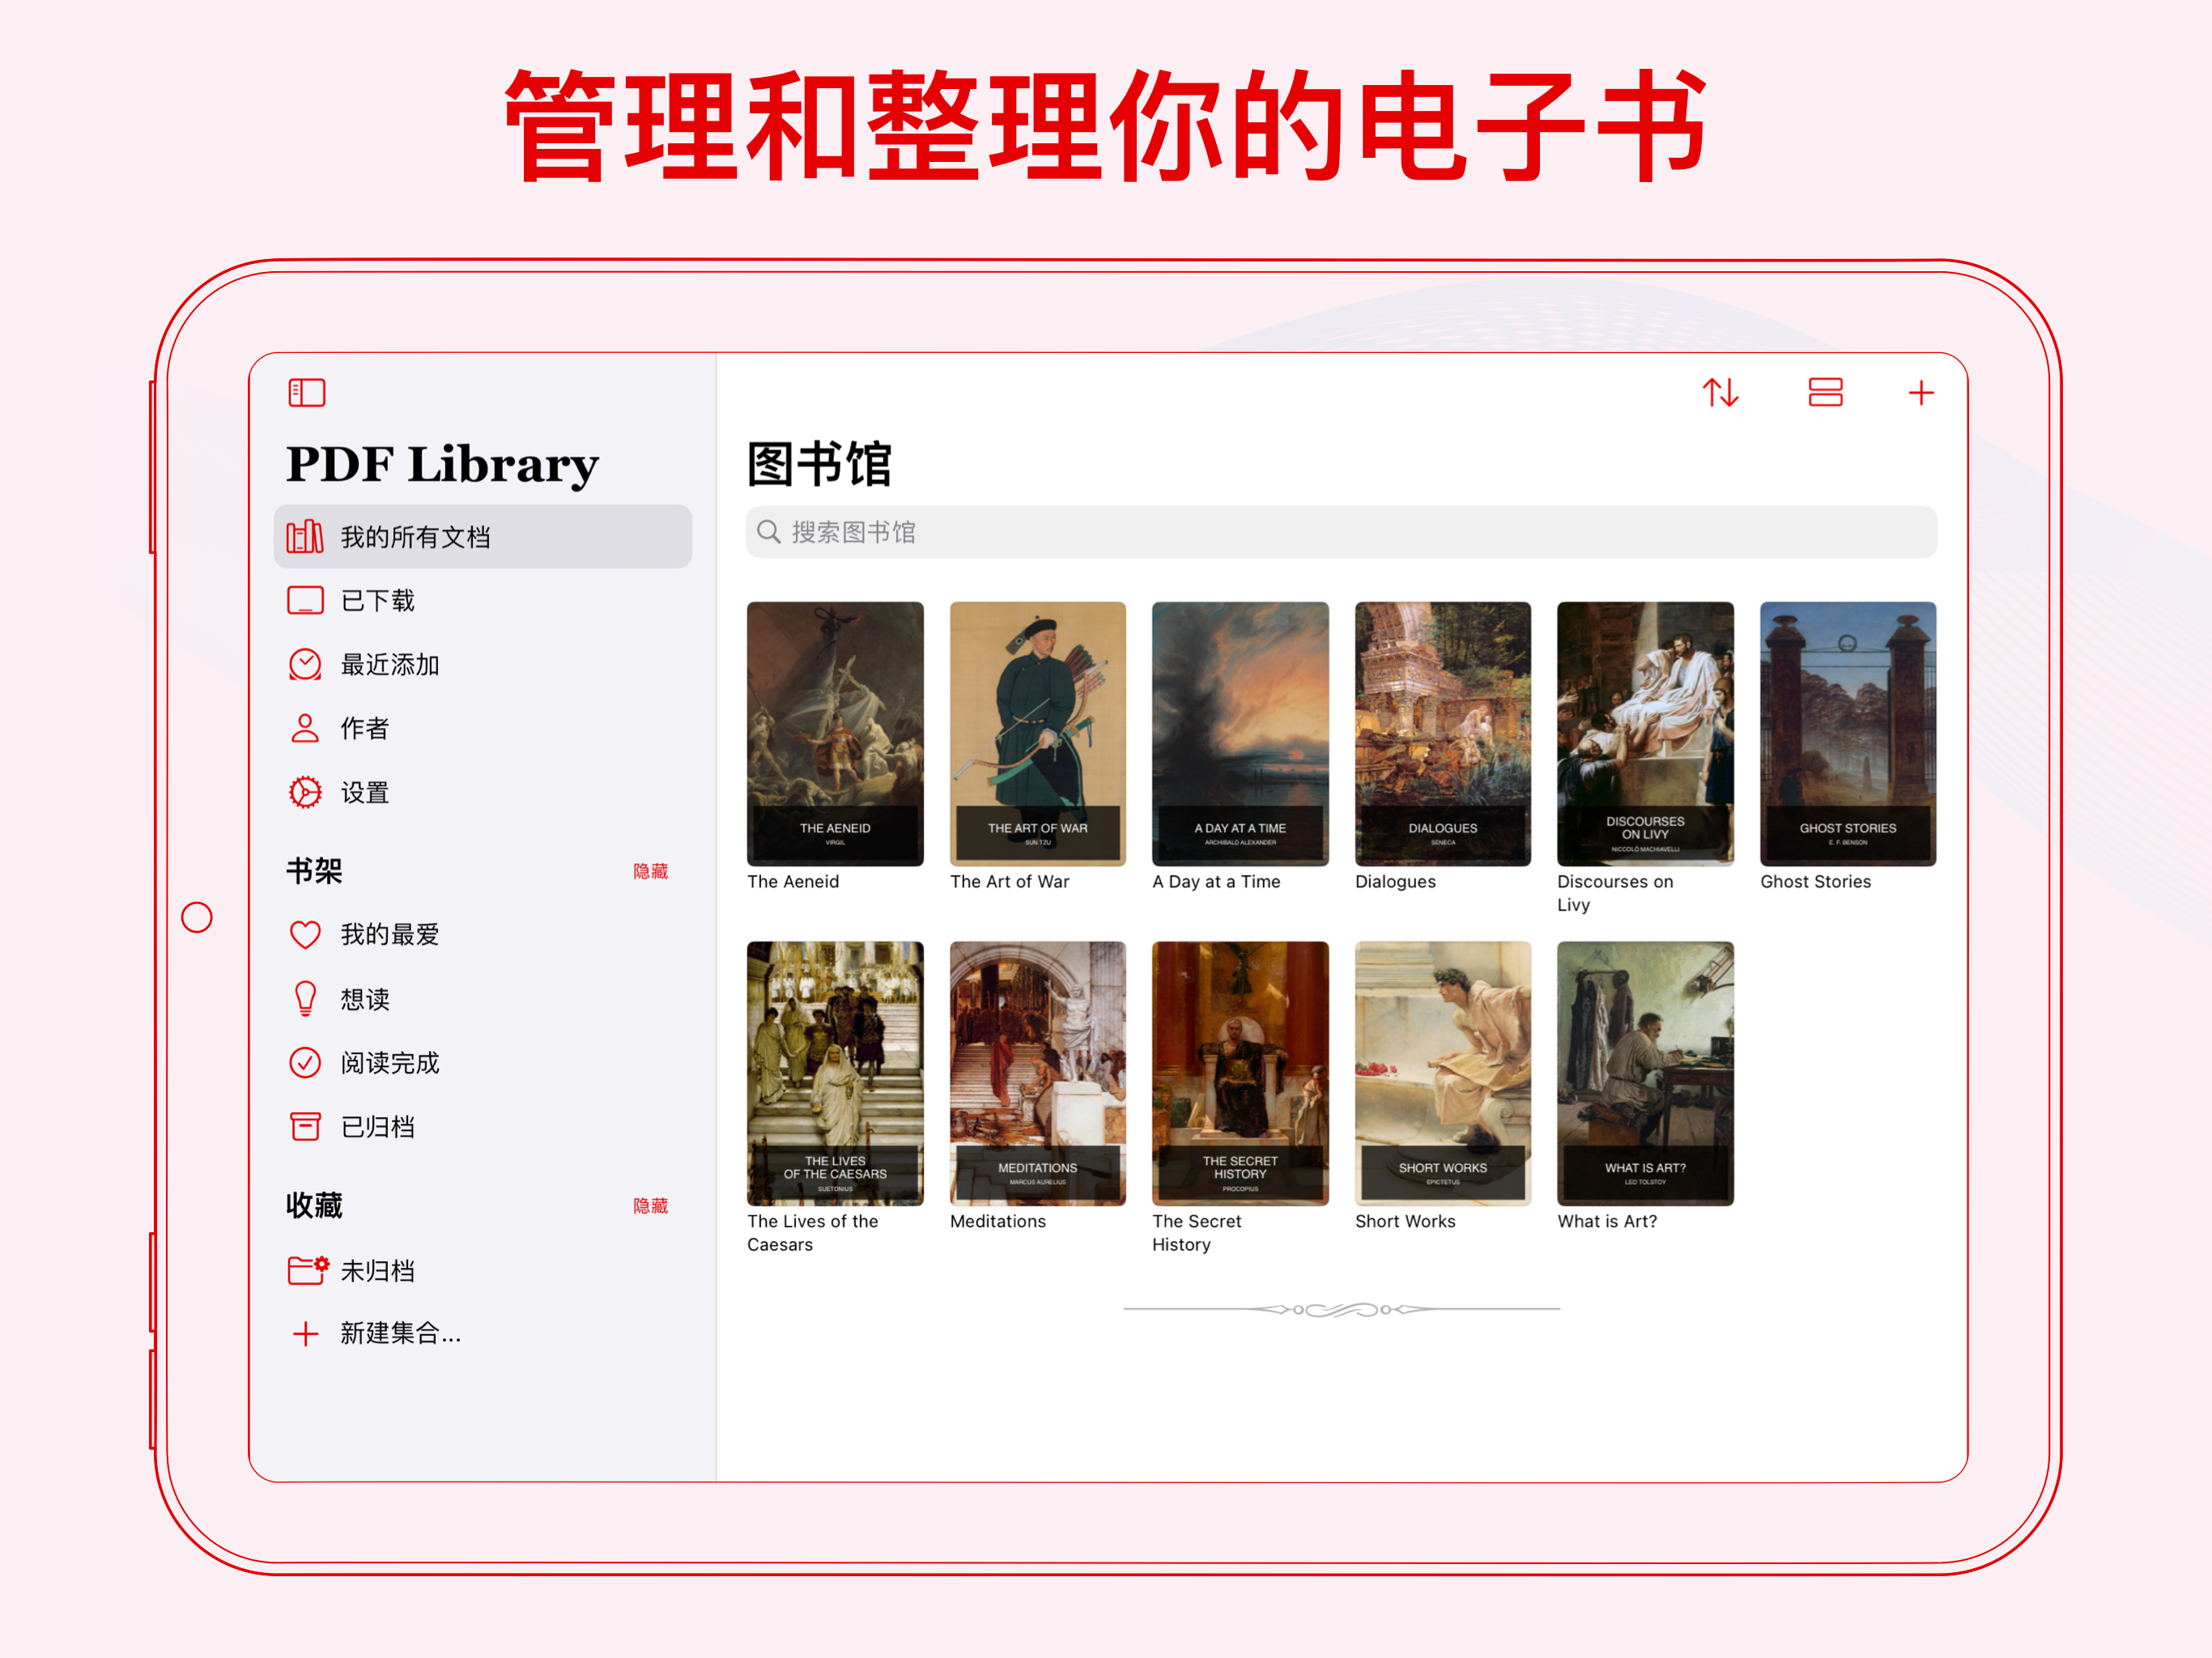Click the title text "What is Art?"
The height and width of the screenshot is (1658, 2212).
coord(1607,1221)
